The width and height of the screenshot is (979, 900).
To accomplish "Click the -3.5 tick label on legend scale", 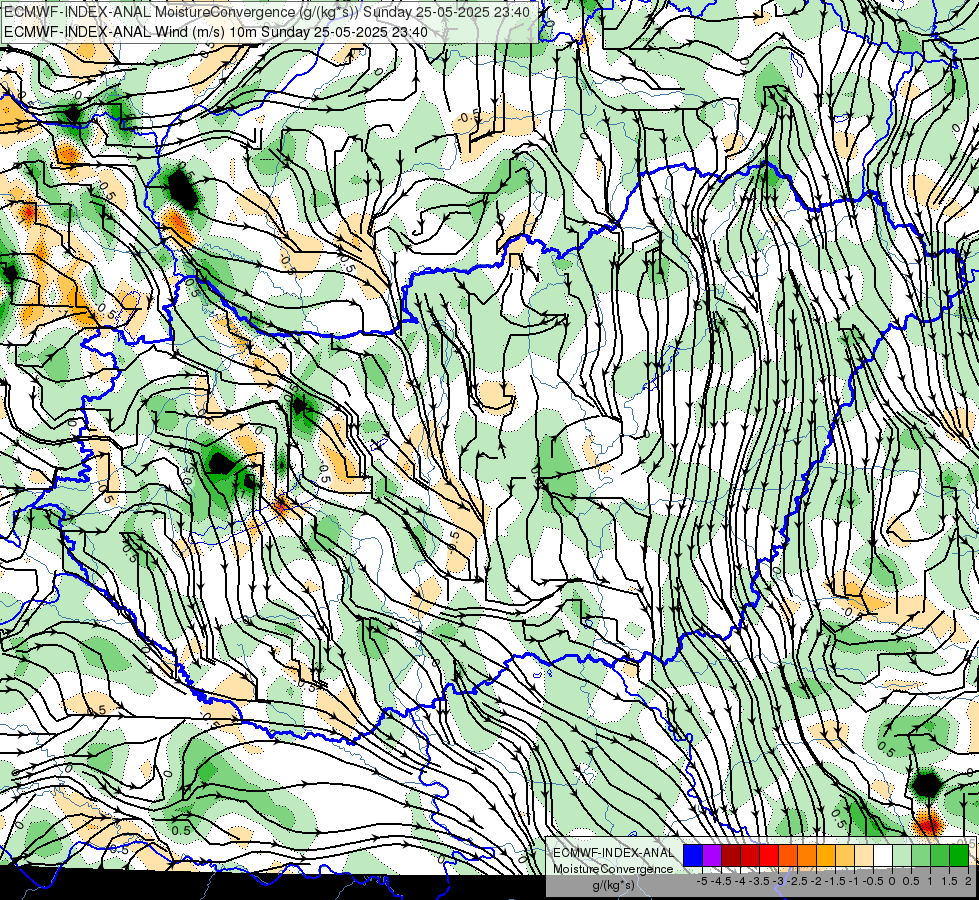I will coord(759,881).
